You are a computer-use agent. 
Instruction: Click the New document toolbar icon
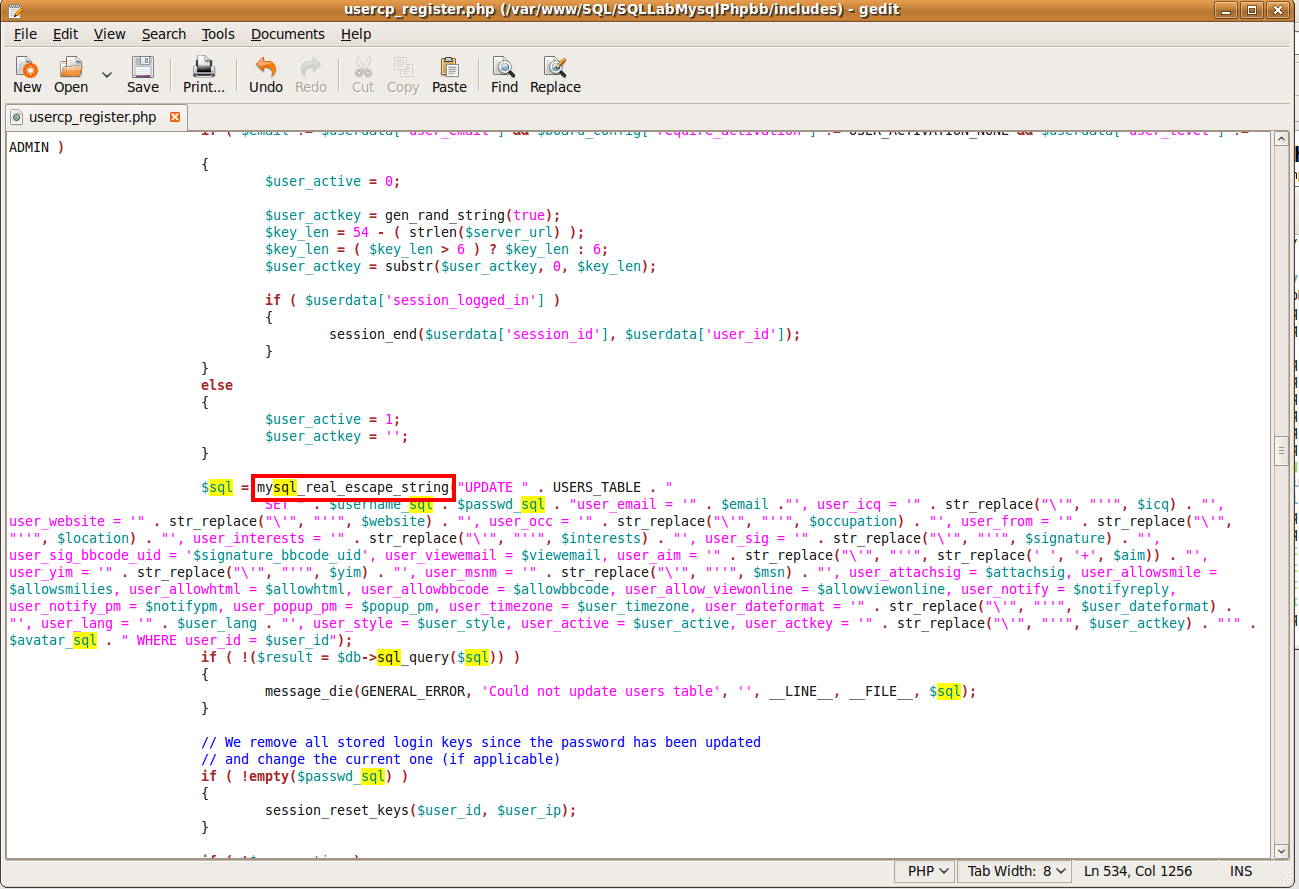pyautogui.click(x=27, y=75)
